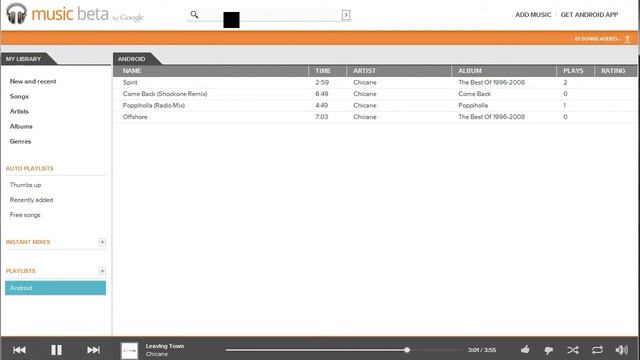
Task: Sort by the TIME column header
Action: pyautogui.click(x=323, y=71)
